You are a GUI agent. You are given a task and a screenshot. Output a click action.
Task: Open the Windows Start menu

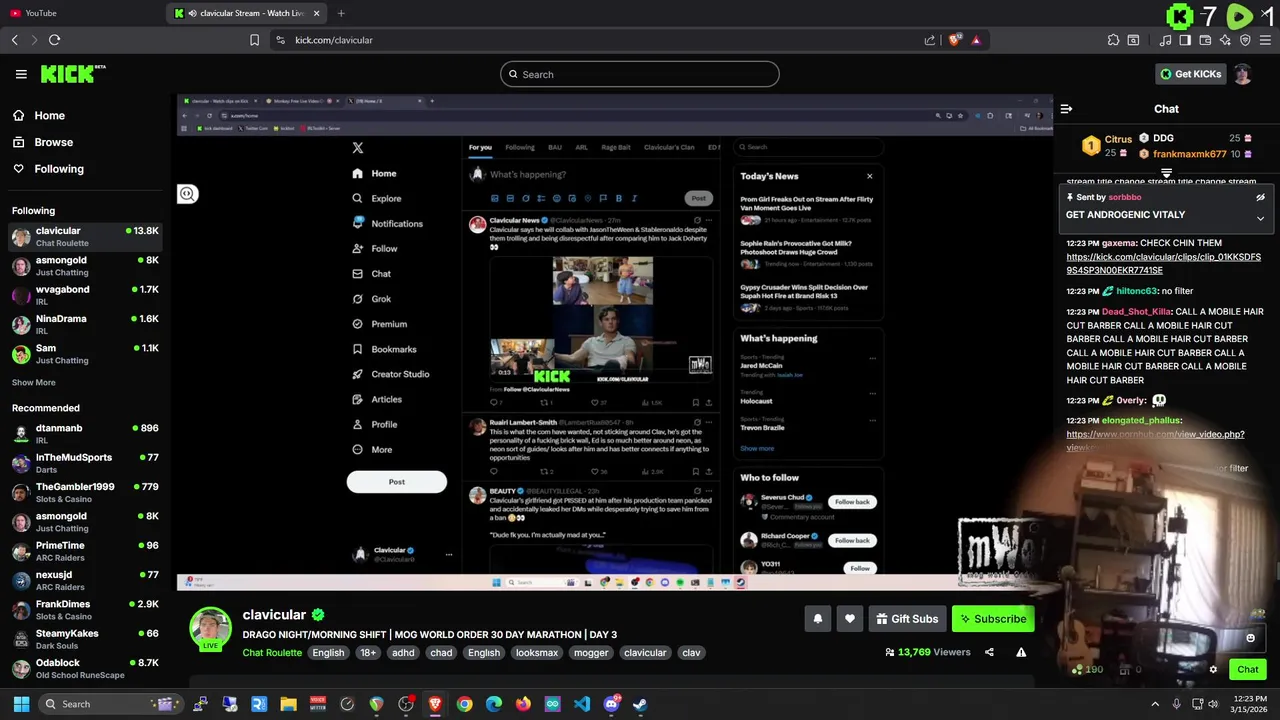[21, 704]
